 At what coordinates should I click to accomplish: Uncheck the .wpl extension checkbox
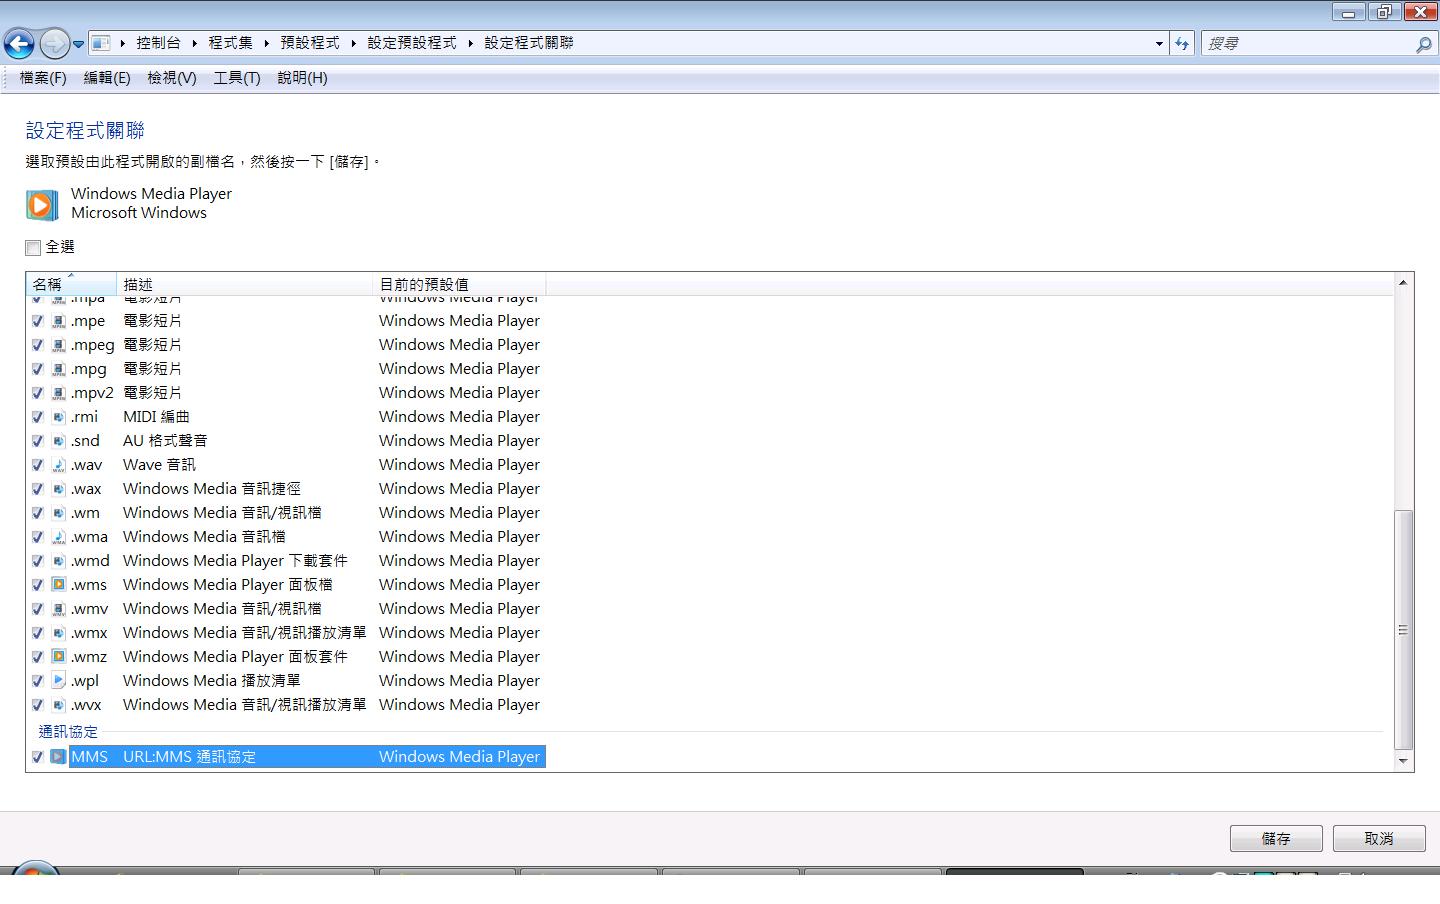pyautogui.click(x=38, y=681)
